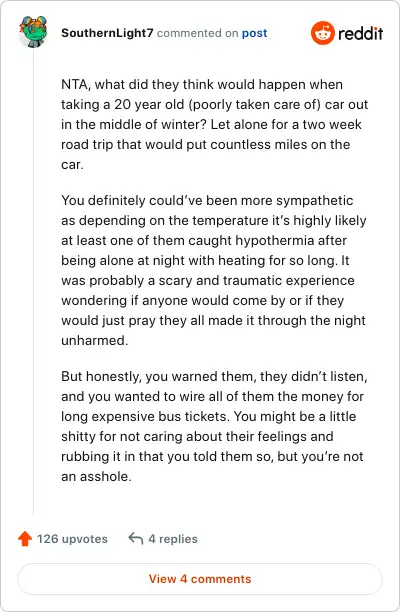The image size is (400, 612).
Task: Click the single-word line "unharmed."
Action: (x=95, y=340)
